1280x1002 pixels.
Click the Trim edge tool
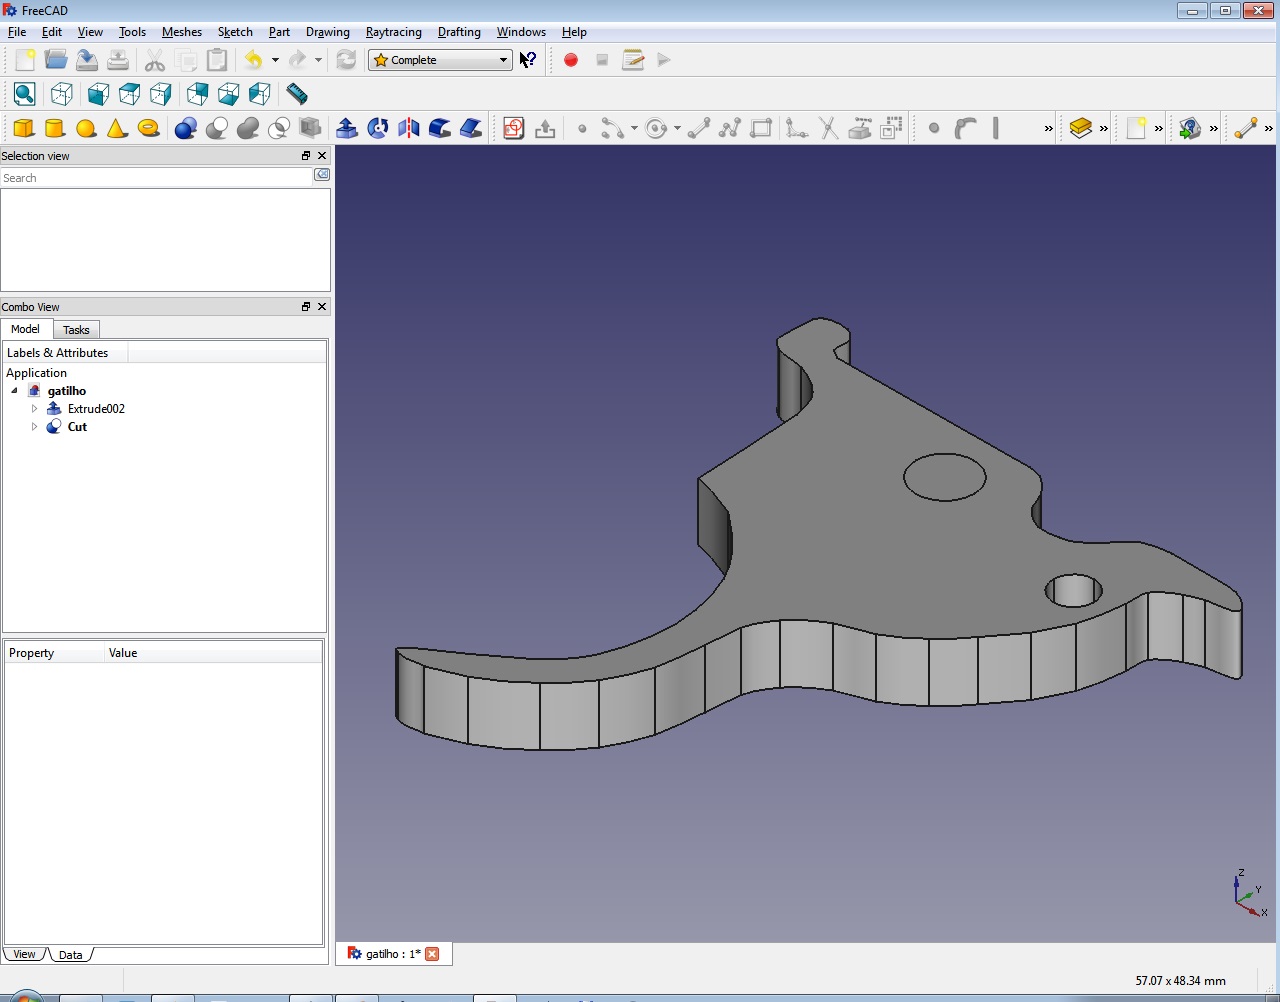tap(828, 128)
